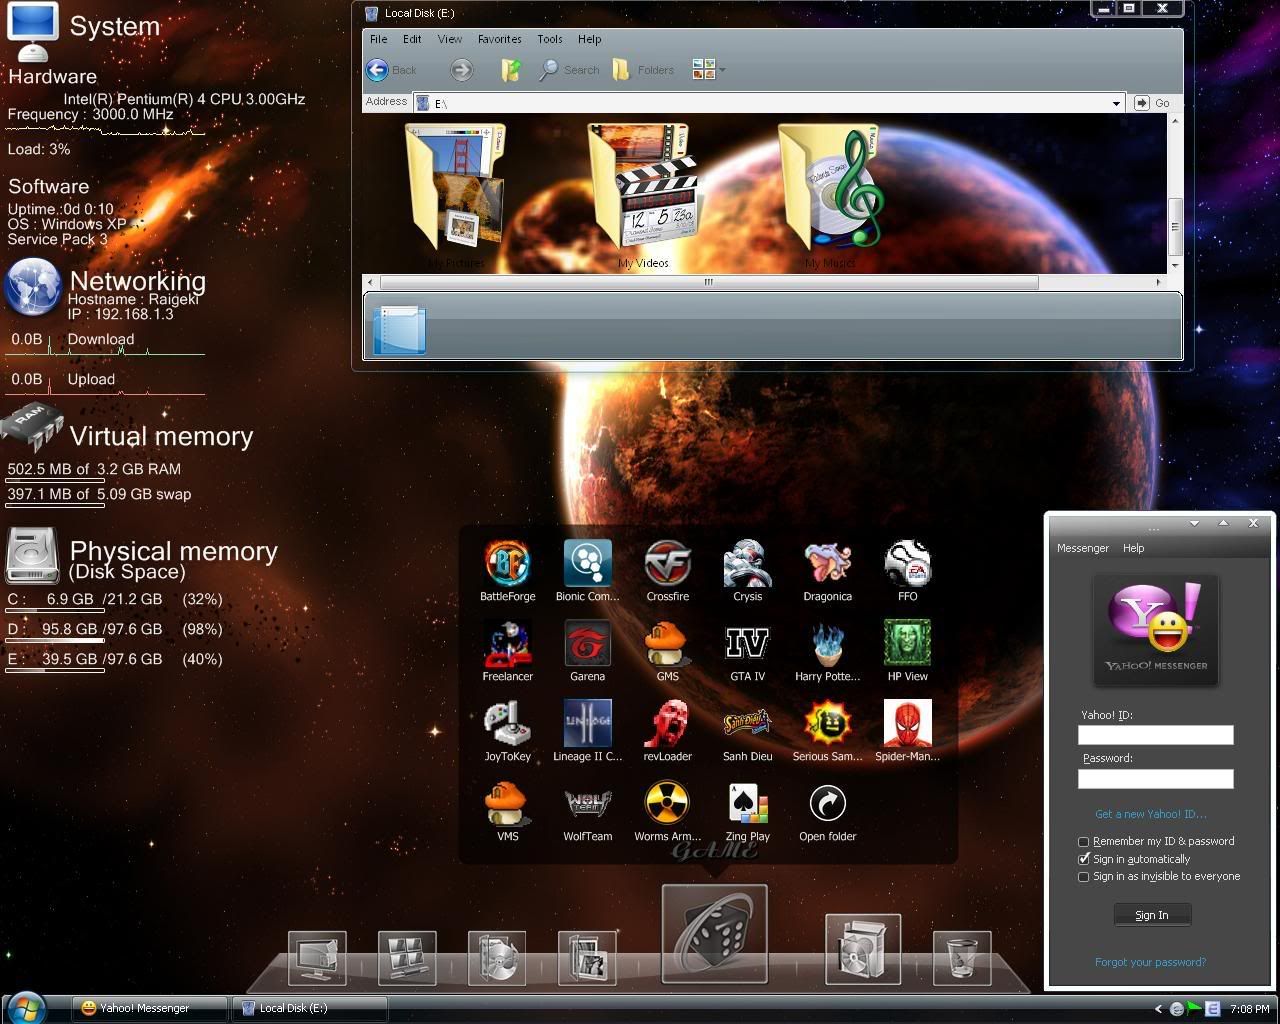Click the monitor icon in the dock
This screenshot has height=1024, width=1280.
[317, 957]
